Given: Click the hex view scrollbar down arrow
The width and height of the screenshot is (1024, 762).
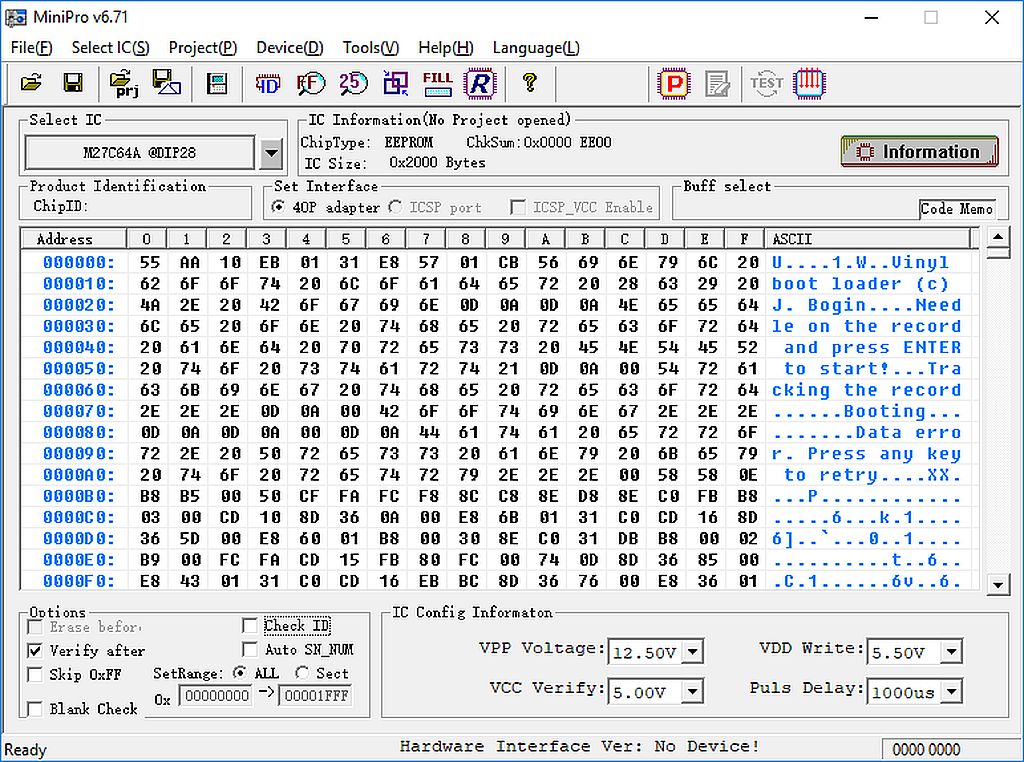Looking at the screenshot, I should [997, 584].
